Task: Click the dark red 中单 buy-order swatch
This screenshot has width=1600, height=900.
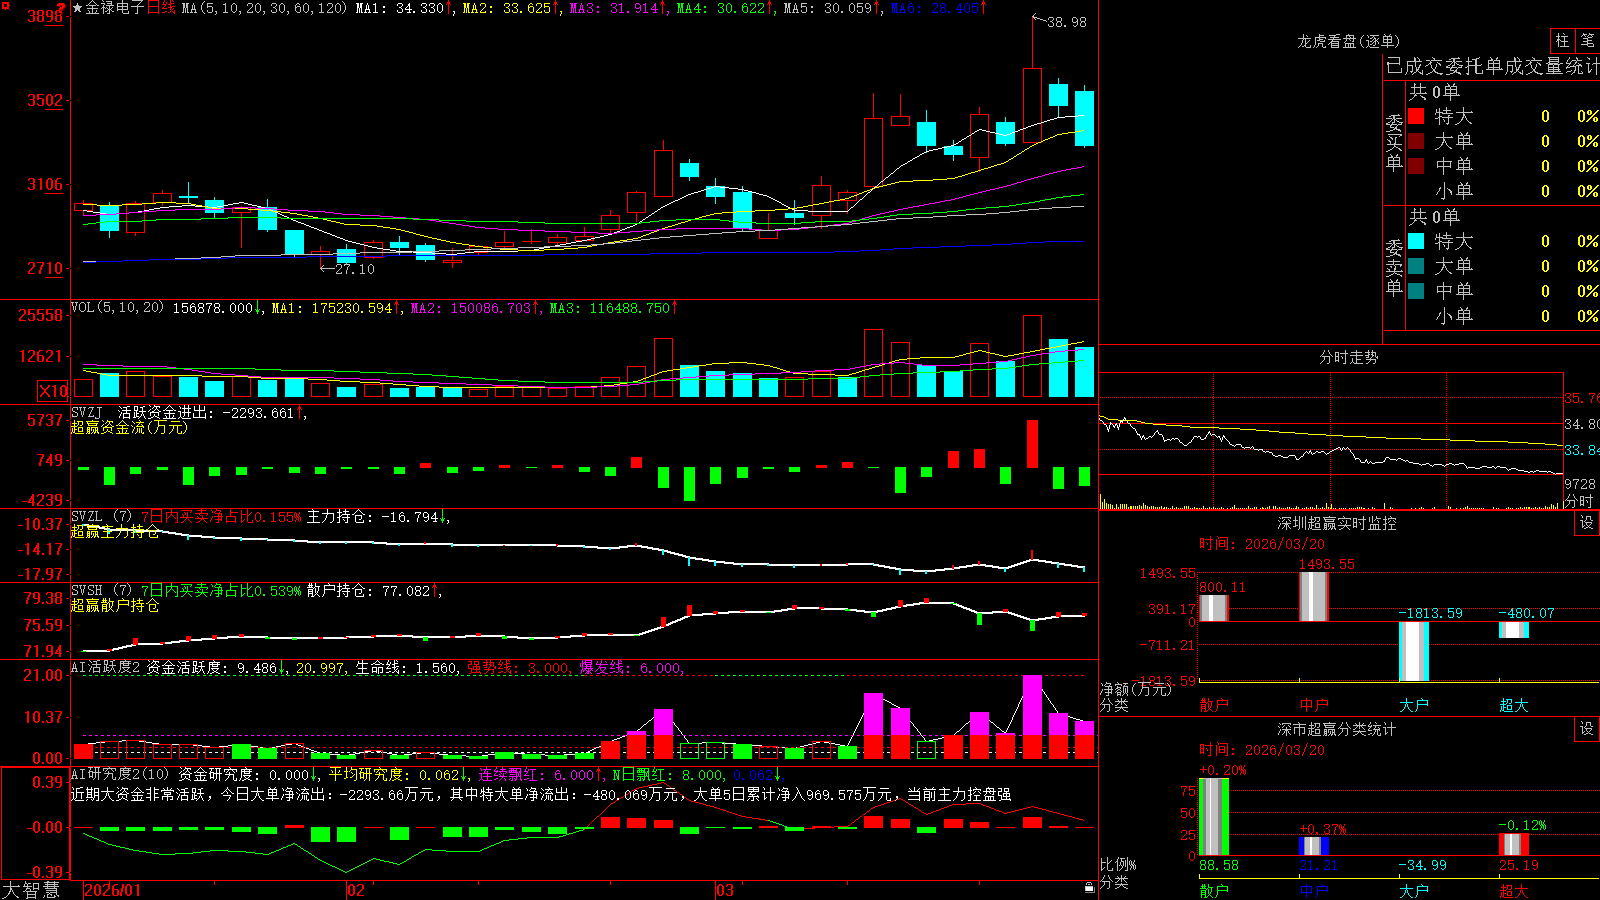Action: coord(1416,166)
